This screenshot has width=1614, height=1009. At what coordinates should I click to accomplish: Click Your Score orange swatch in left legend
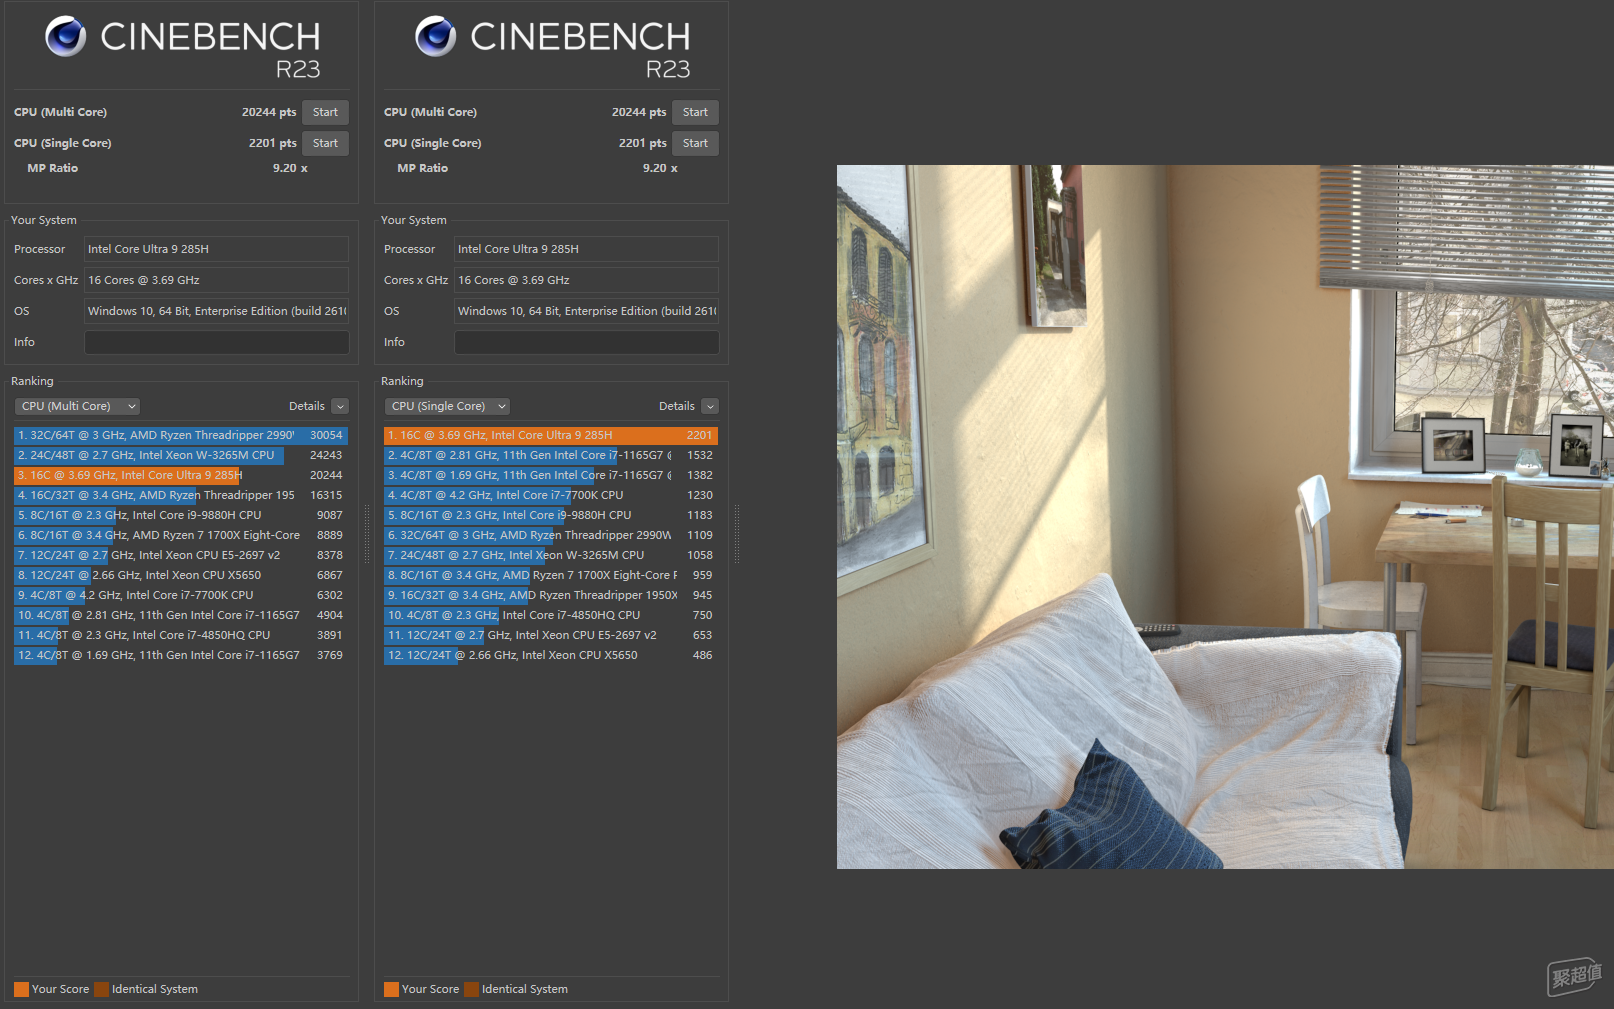tap(21, 989)
